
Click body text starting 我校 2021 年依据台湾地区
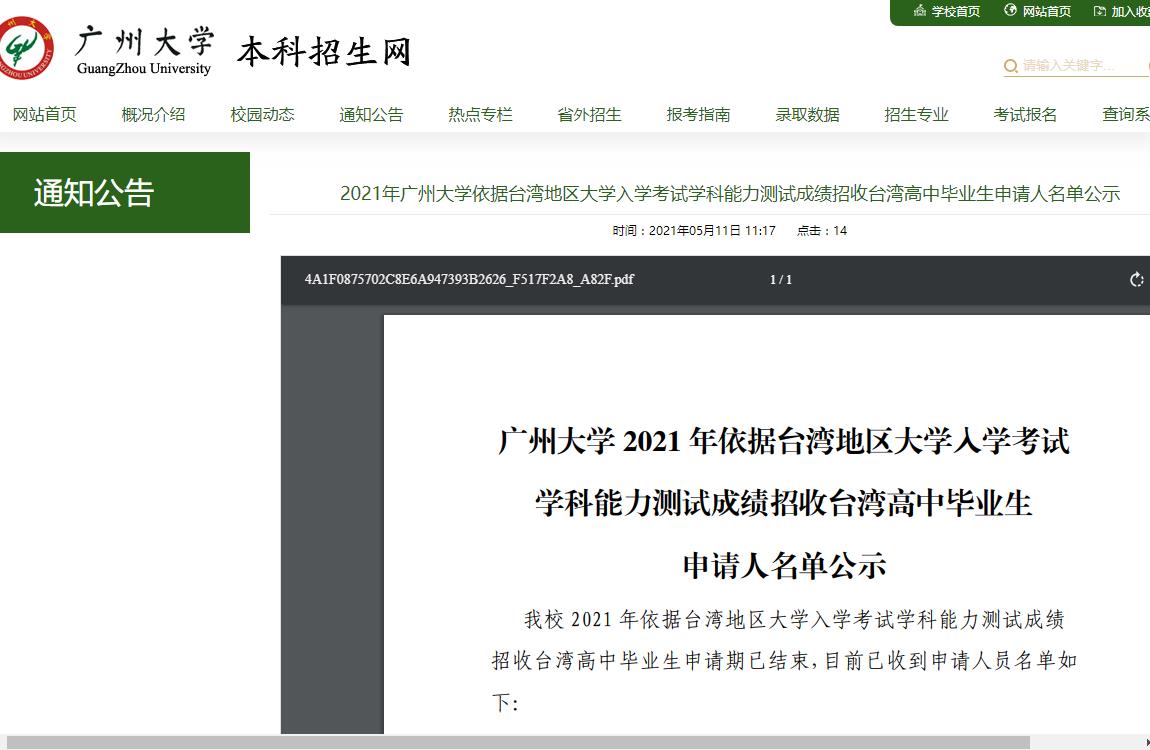(x=794, y=620)
